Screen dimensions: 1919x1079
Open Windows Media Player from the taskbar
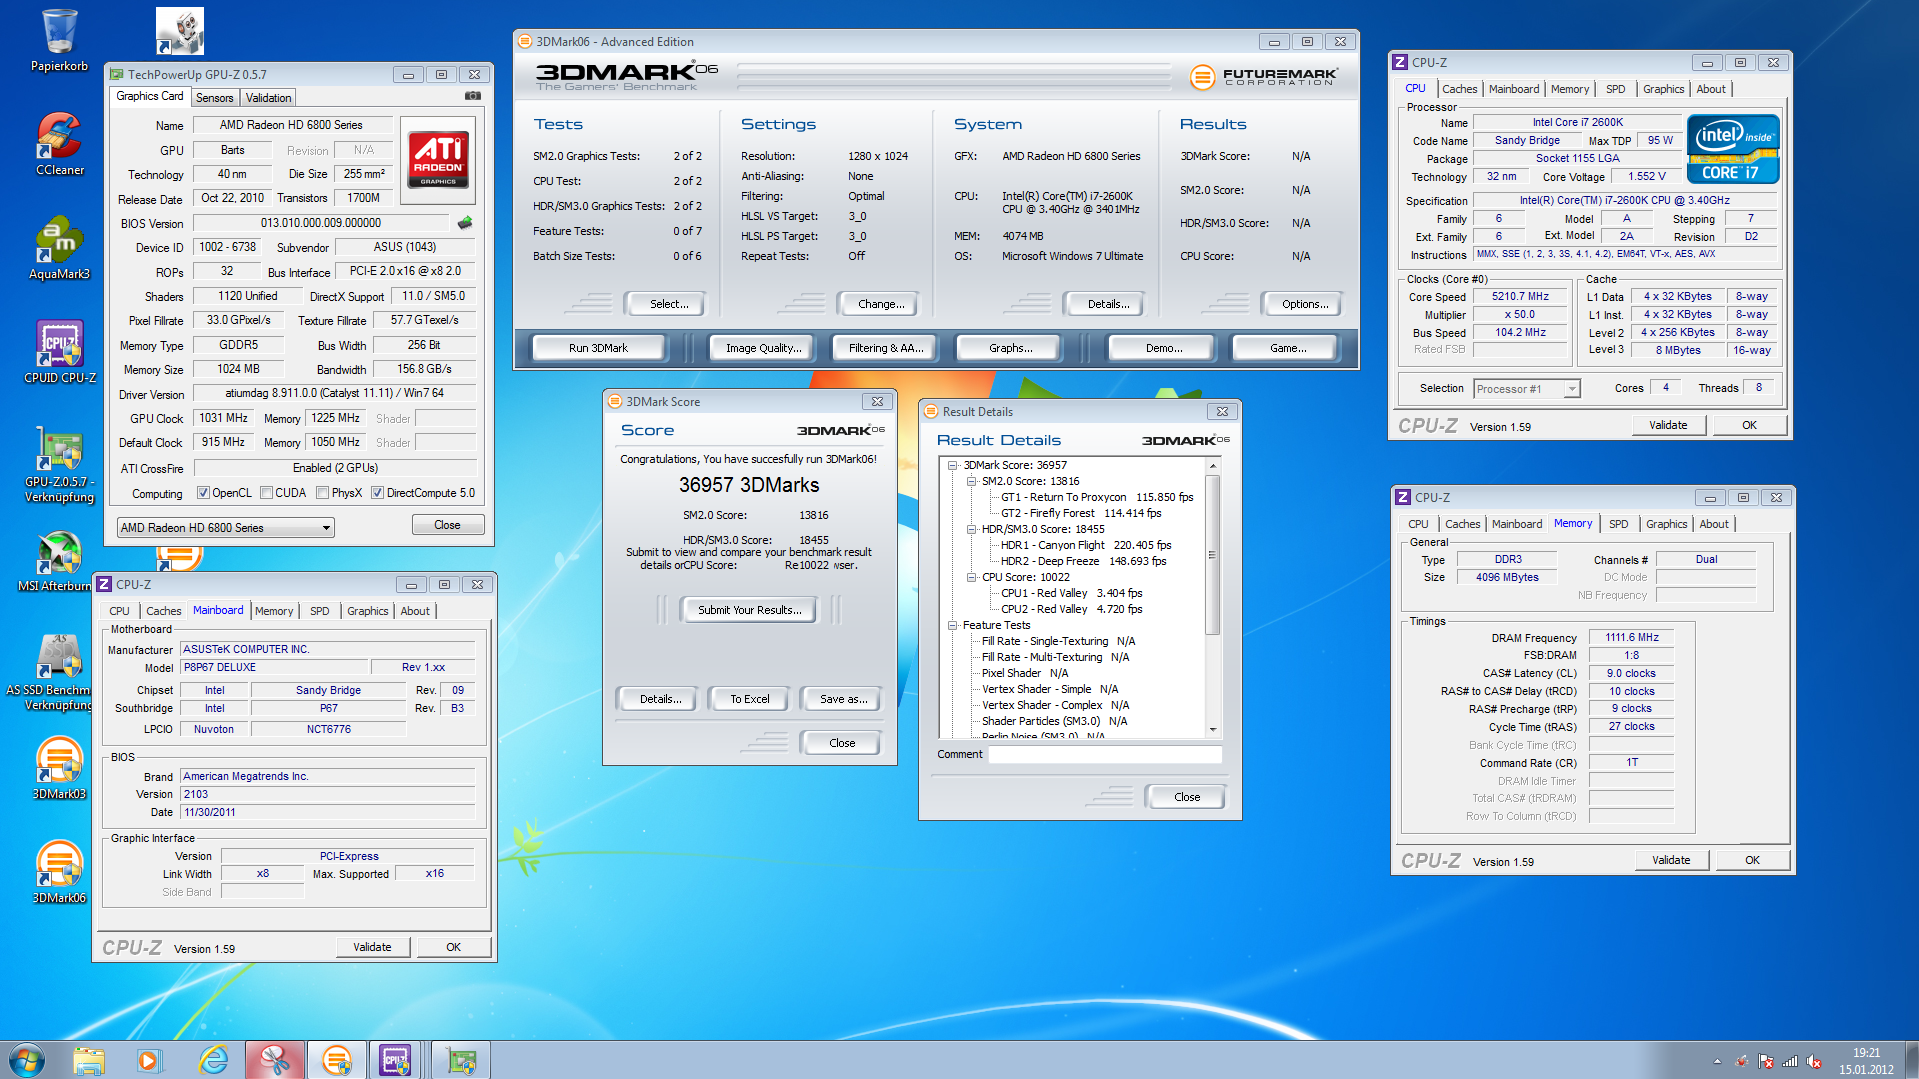[150, 1060]
